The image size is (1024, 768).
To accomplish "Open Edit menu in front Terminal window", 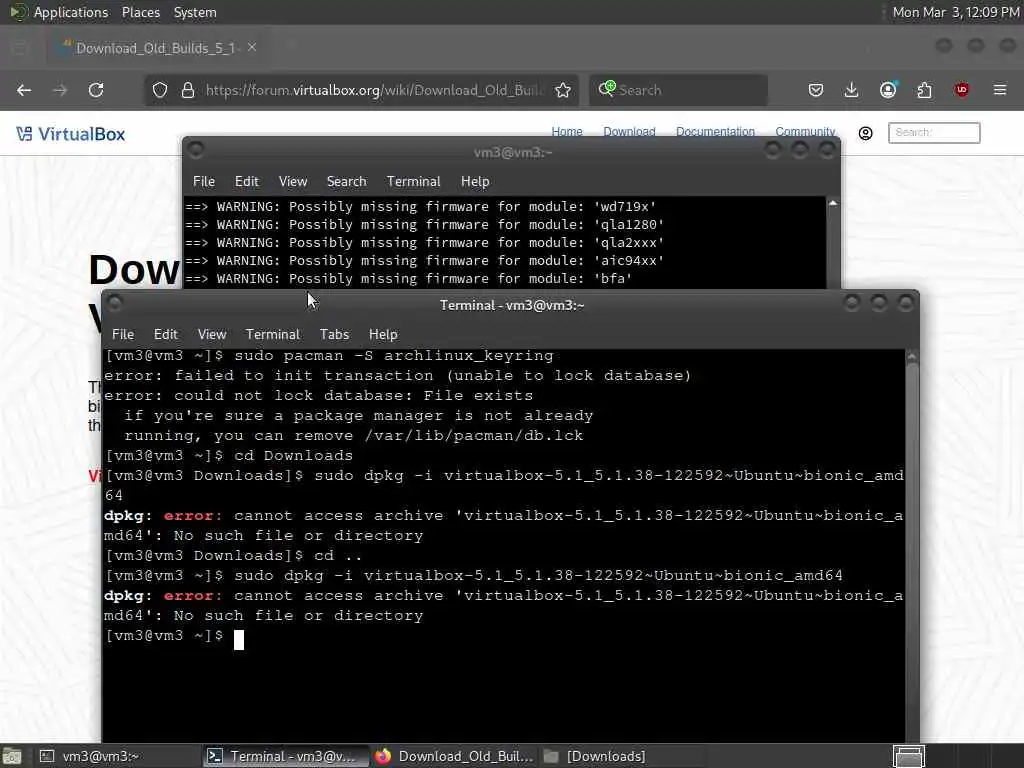I will coord(165,334).
